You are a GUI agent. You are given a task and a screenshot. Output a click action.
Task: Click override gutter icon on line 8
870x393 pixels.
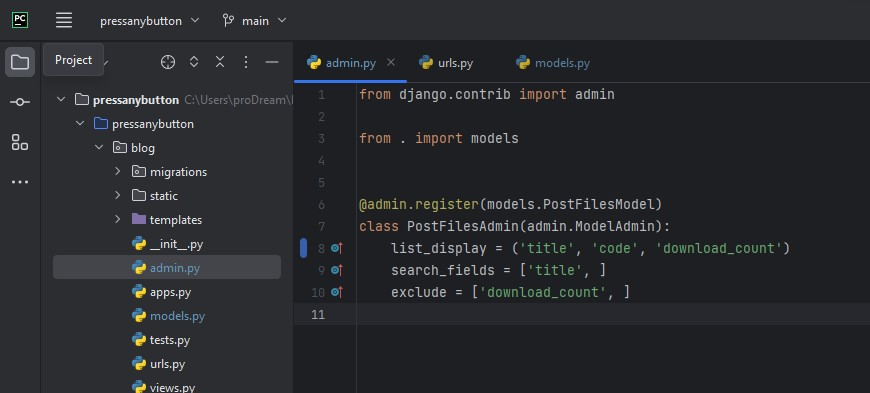337,248
